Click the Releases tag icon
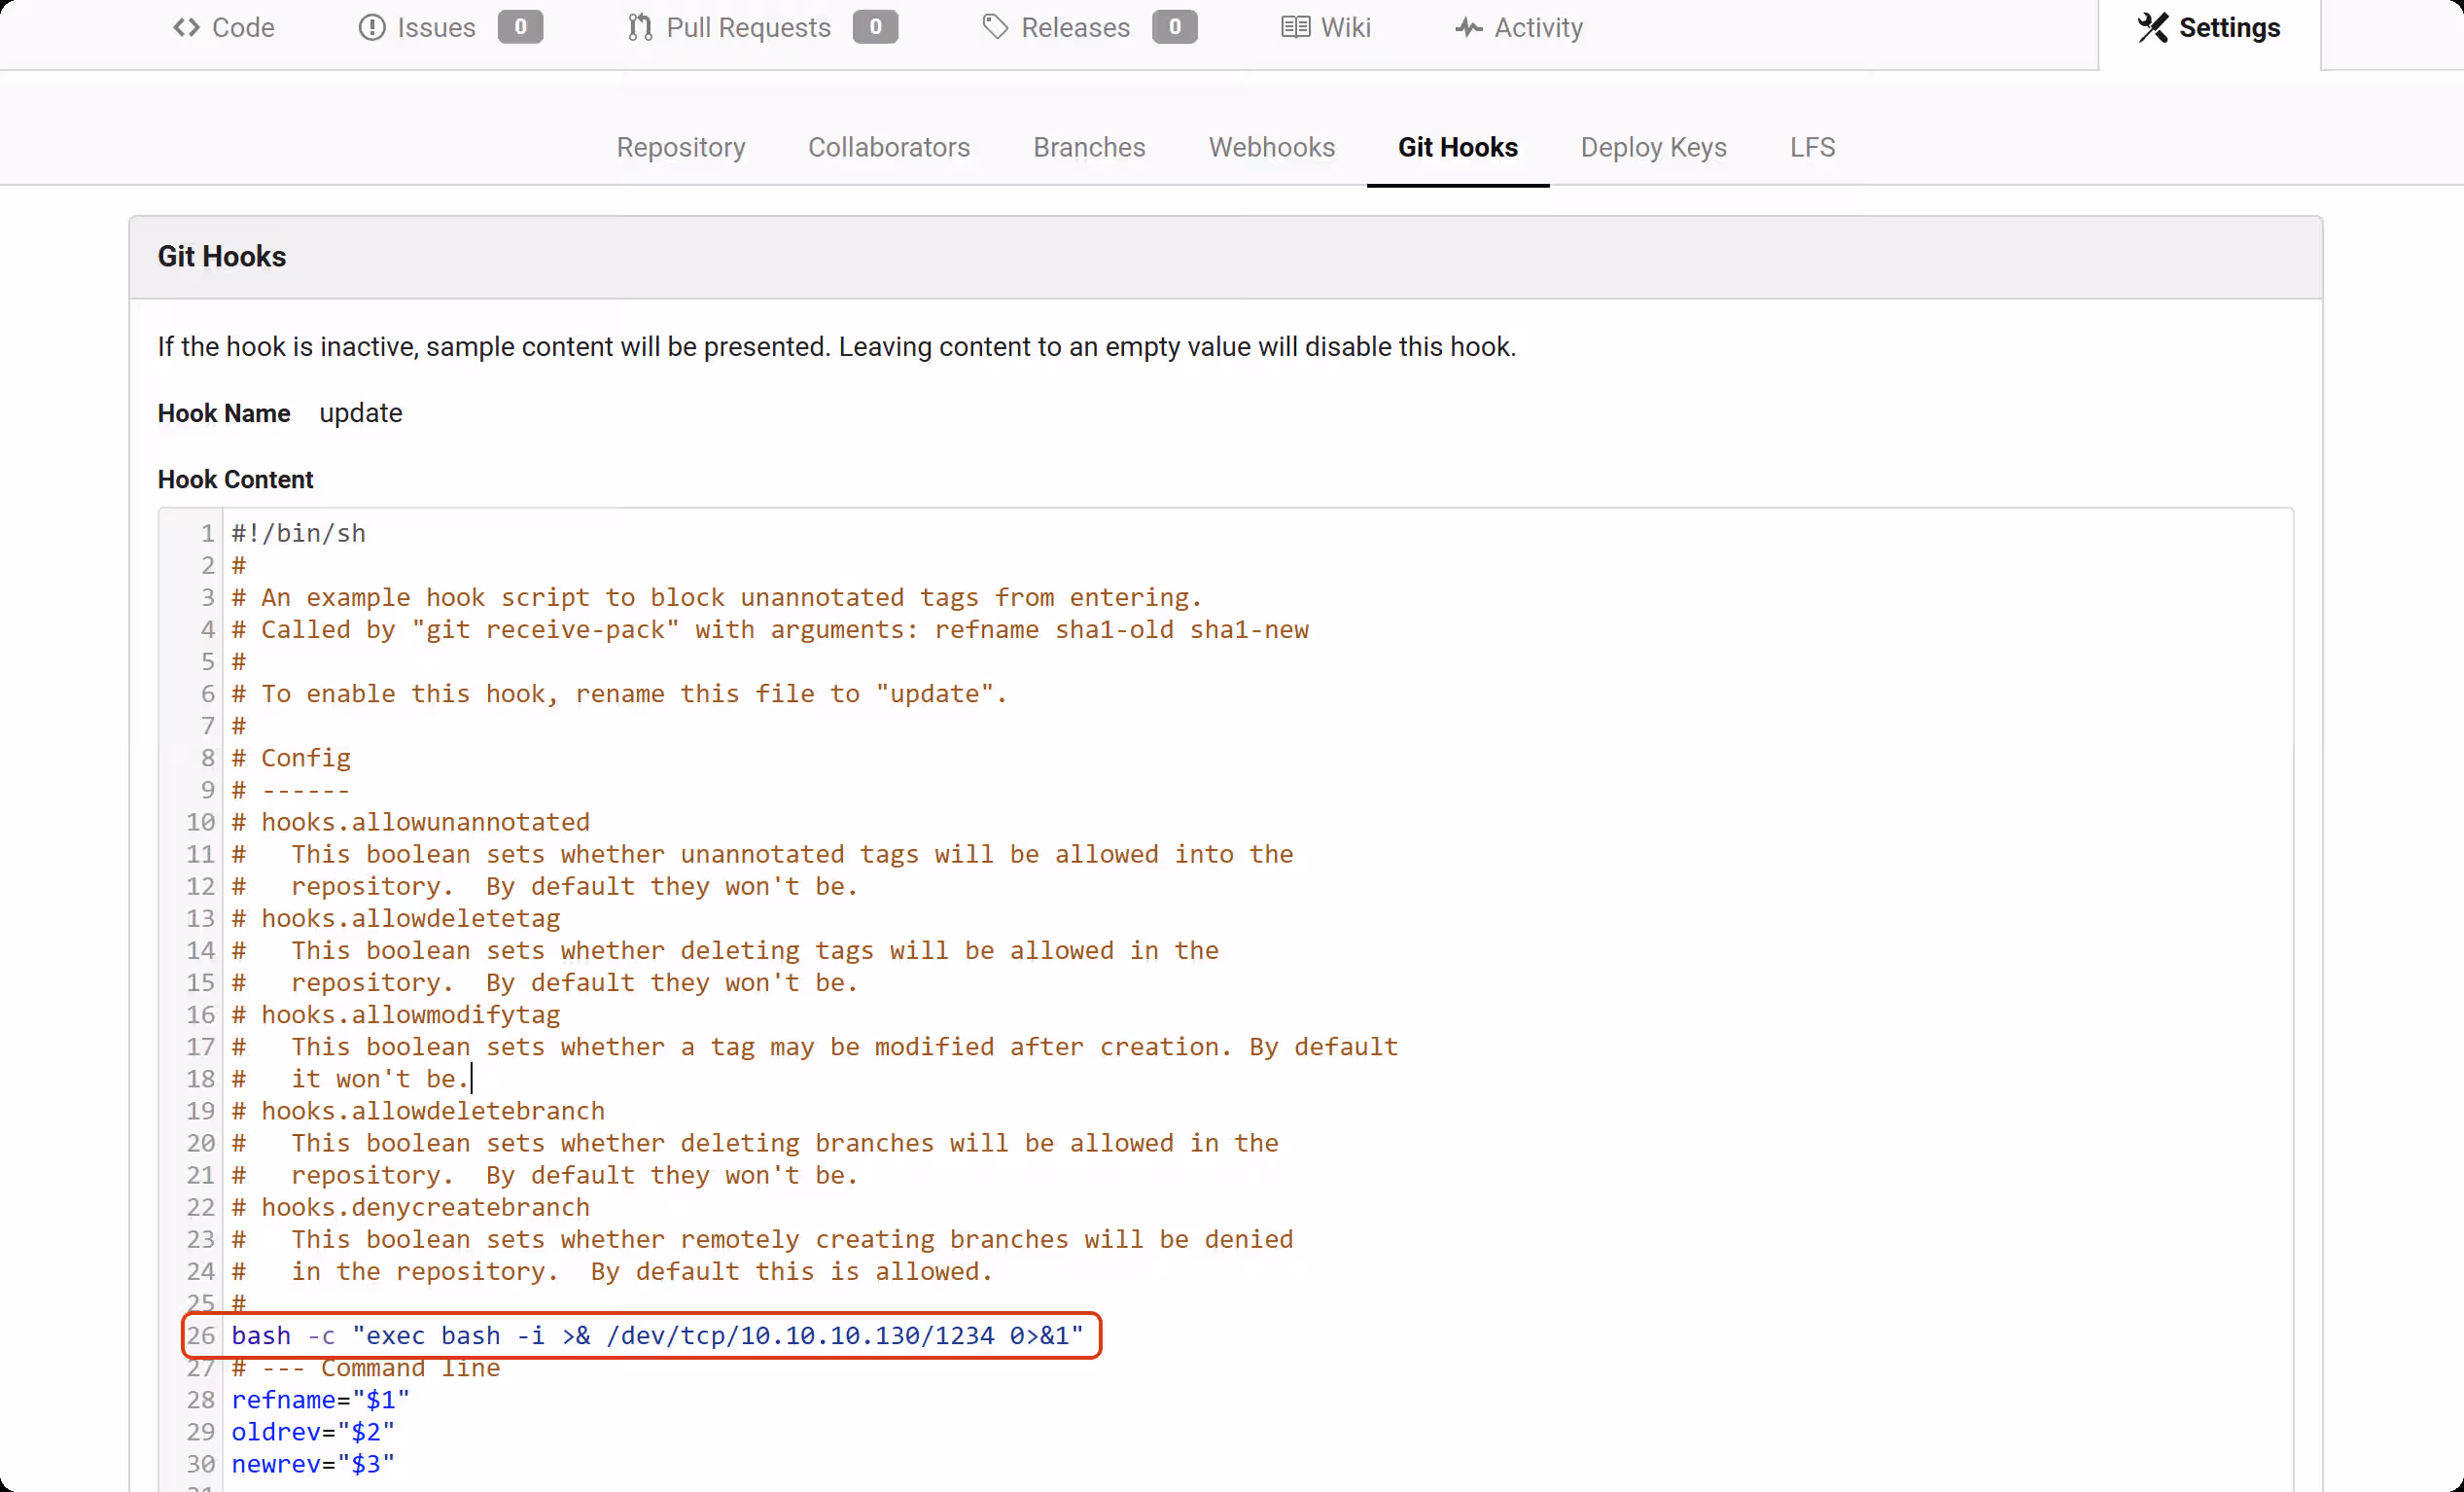Screen dimensions: 2464x1492 (995, 27)
